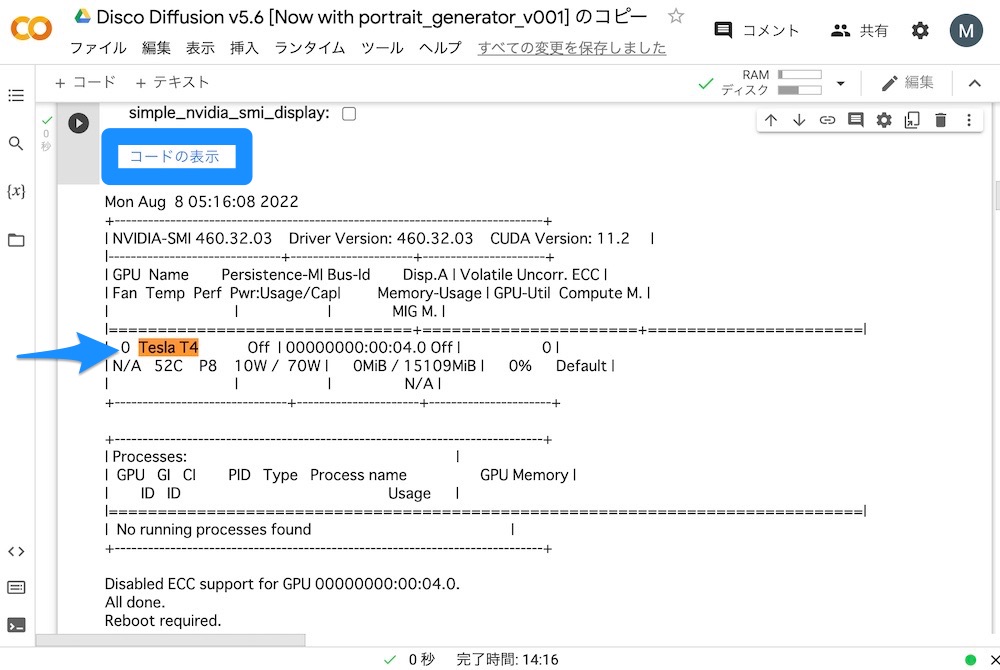Open the 表示 menu
This screenshot has height=670, width=1000.
(x=200, y=48)
